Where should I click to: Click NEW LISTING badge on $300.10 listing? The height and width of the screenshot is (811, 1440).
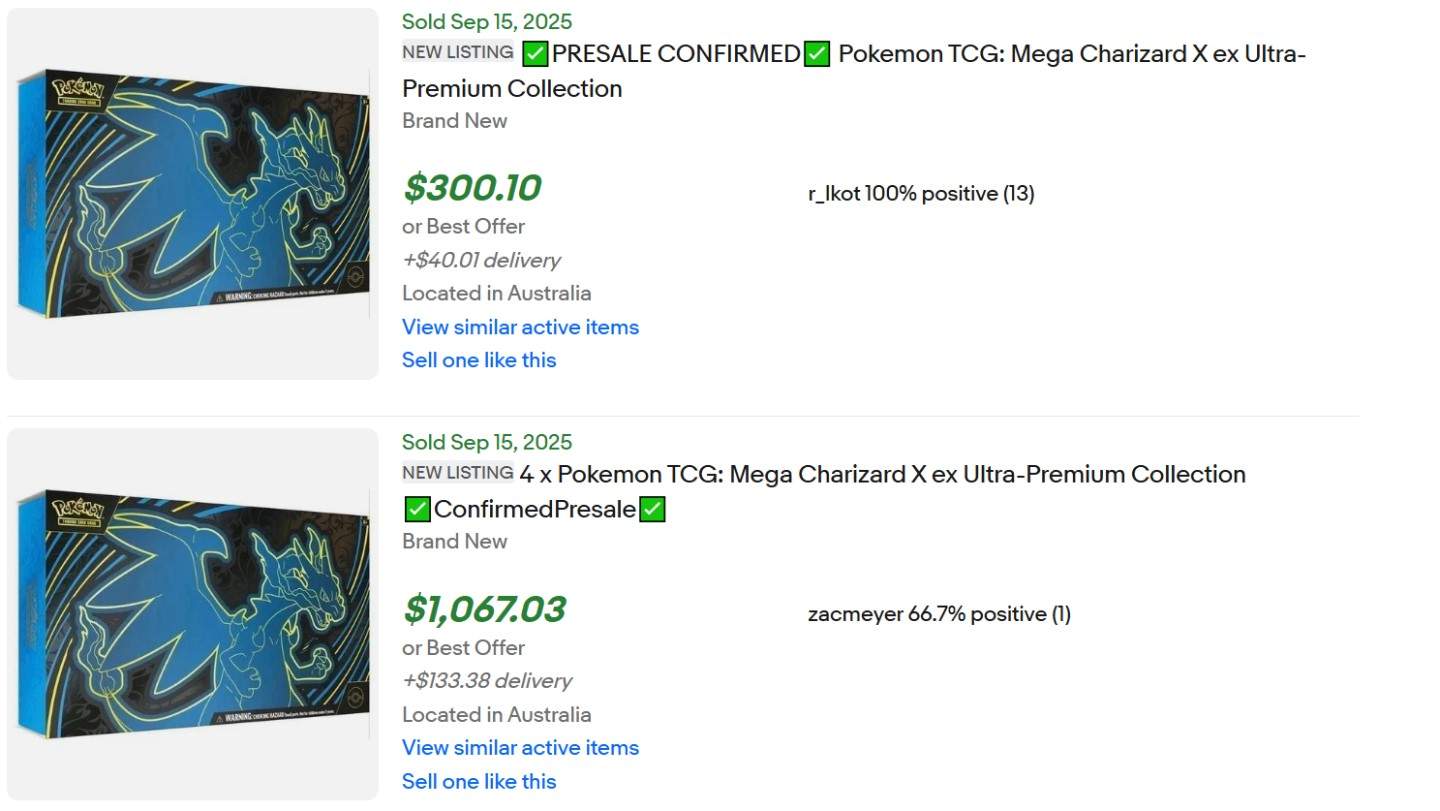458,52
